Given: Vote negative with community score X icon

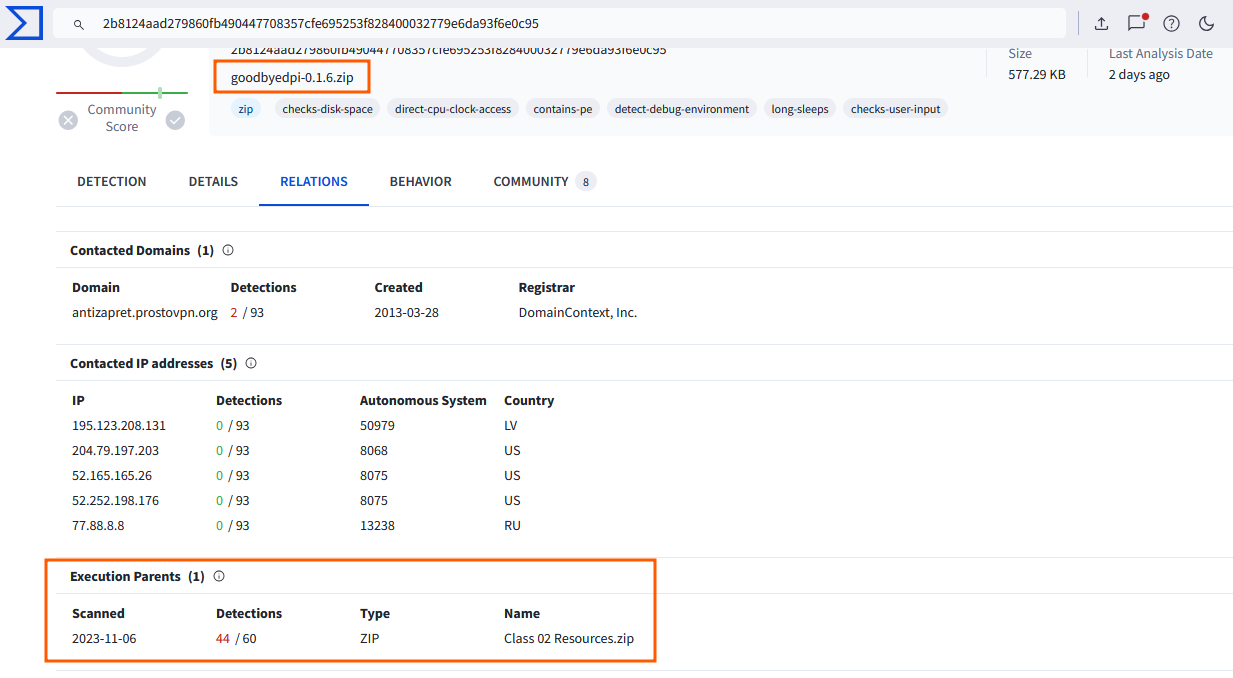Looking at the screenshot, I should (68, 120).
